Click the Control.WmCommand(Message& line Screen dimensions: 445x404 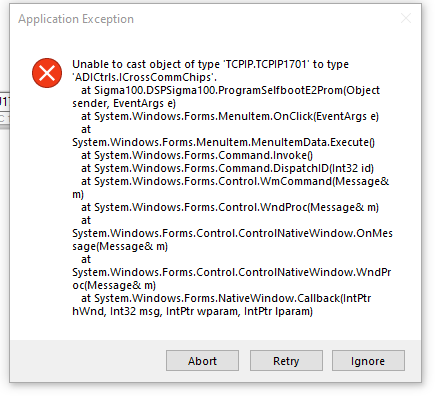(235, 181)
